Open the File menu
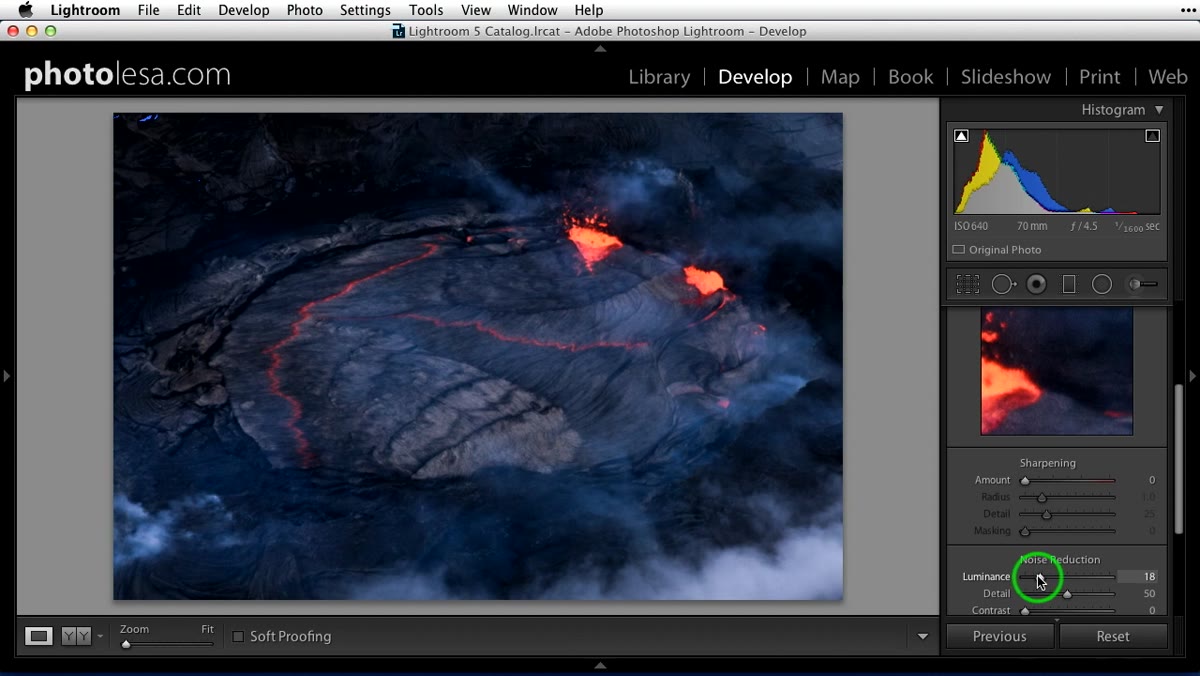The image size is (1200, 676). pyautogui.click(x=148, y=10)
